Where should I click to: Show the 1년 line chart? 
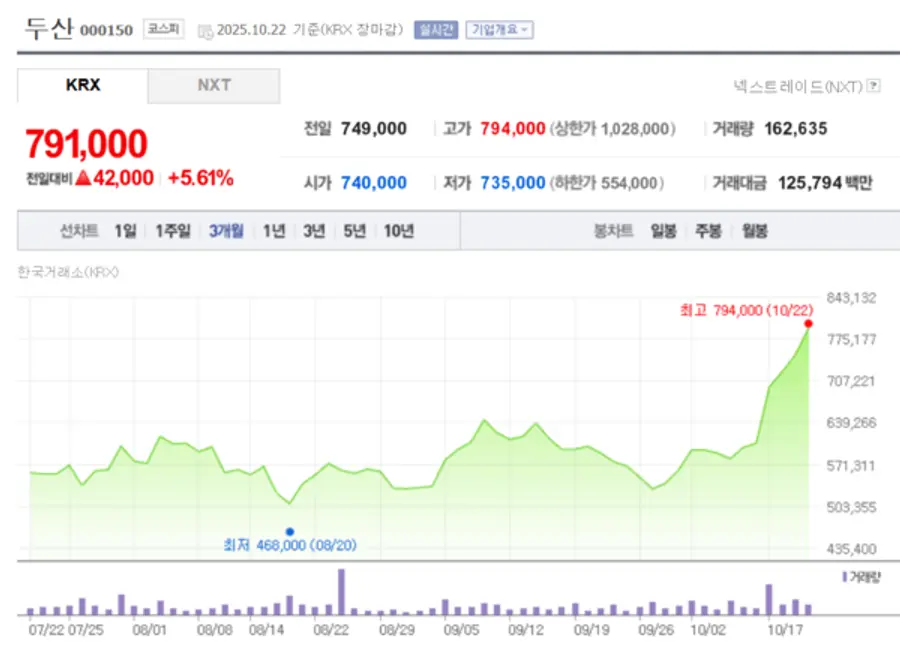click(x=274, y=231)
